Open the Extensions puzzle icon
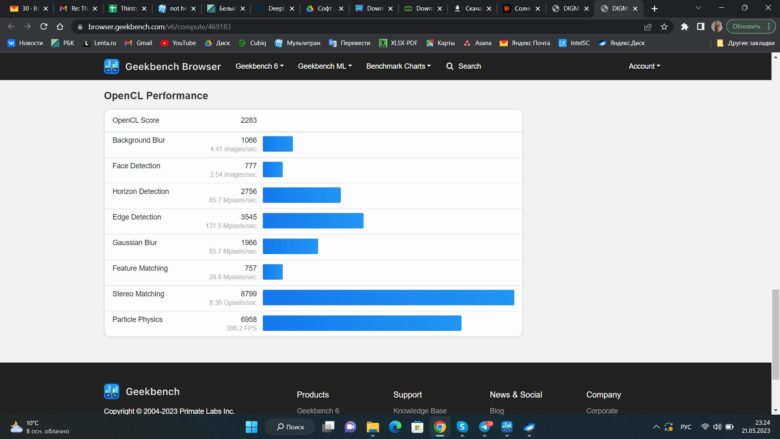 684,26
